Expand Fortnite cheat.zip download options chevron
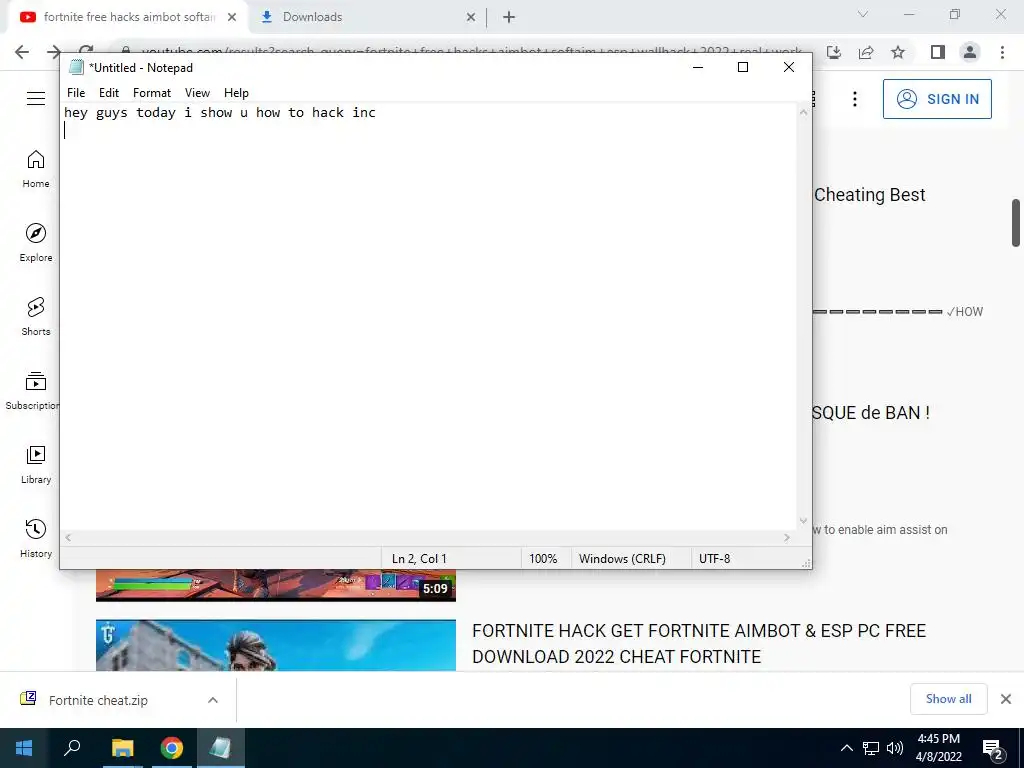The image size is (1024, 768). (x=213, y=700)
